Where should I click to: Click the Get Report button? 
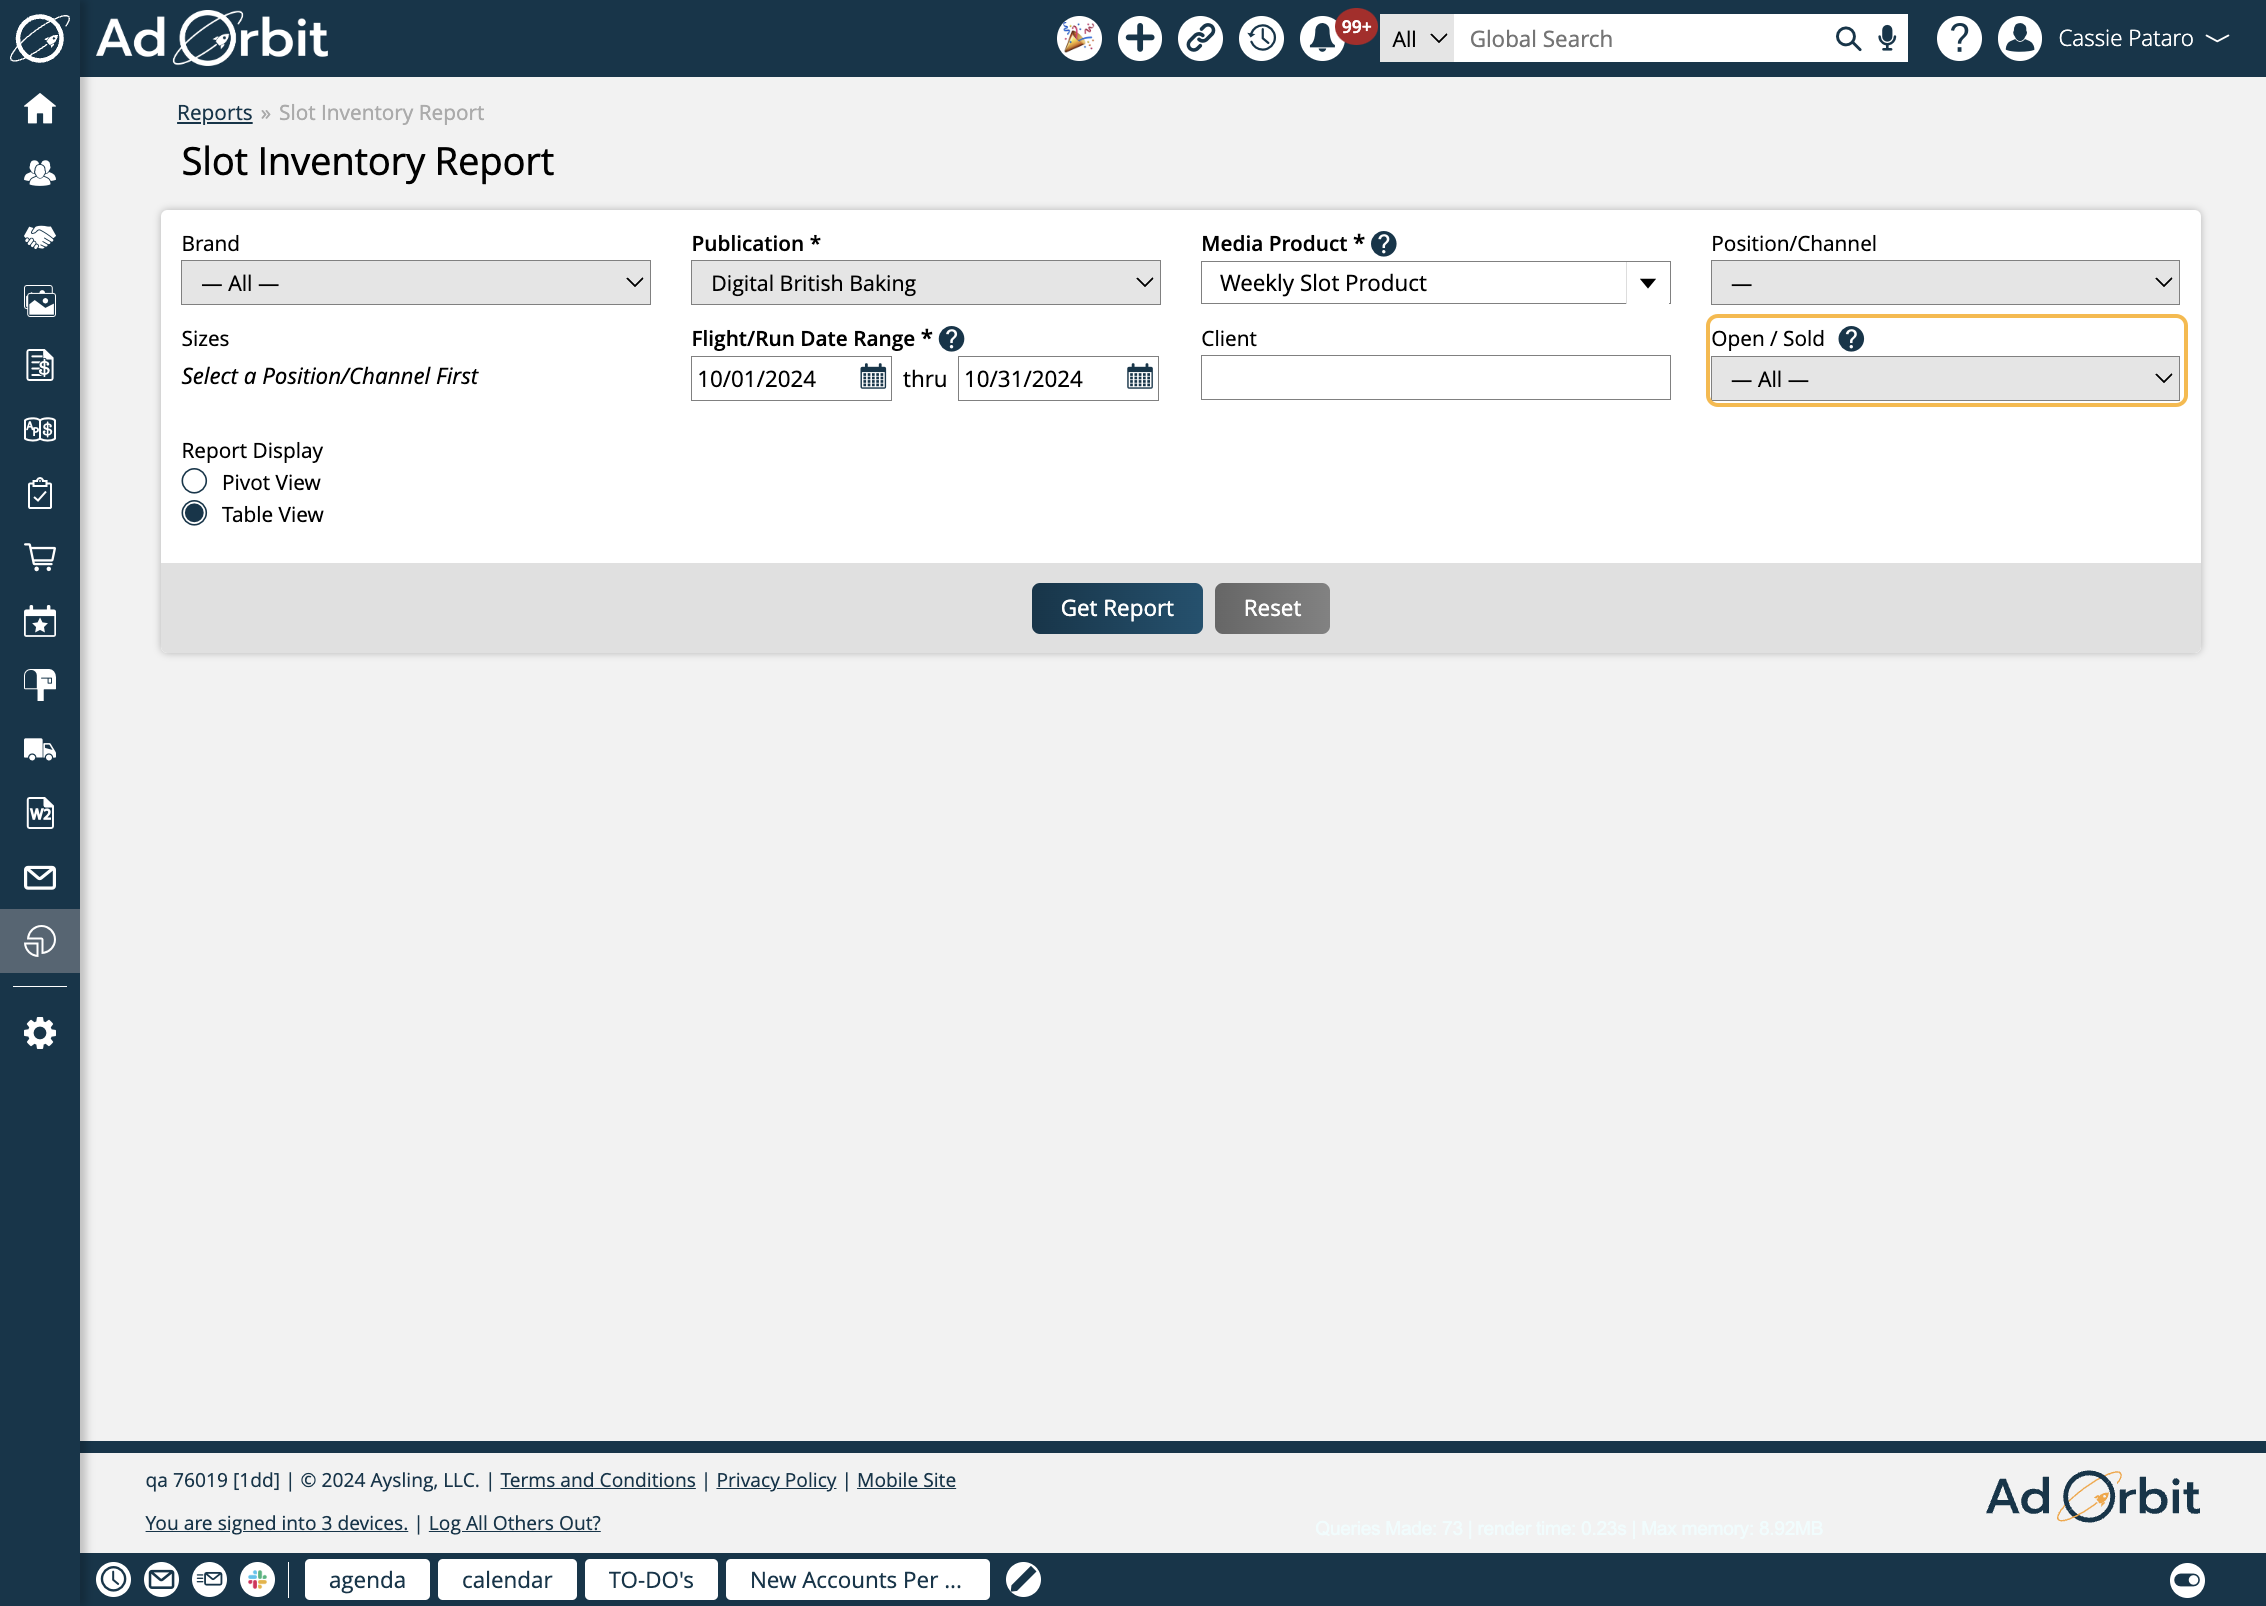pos(1116,608)
